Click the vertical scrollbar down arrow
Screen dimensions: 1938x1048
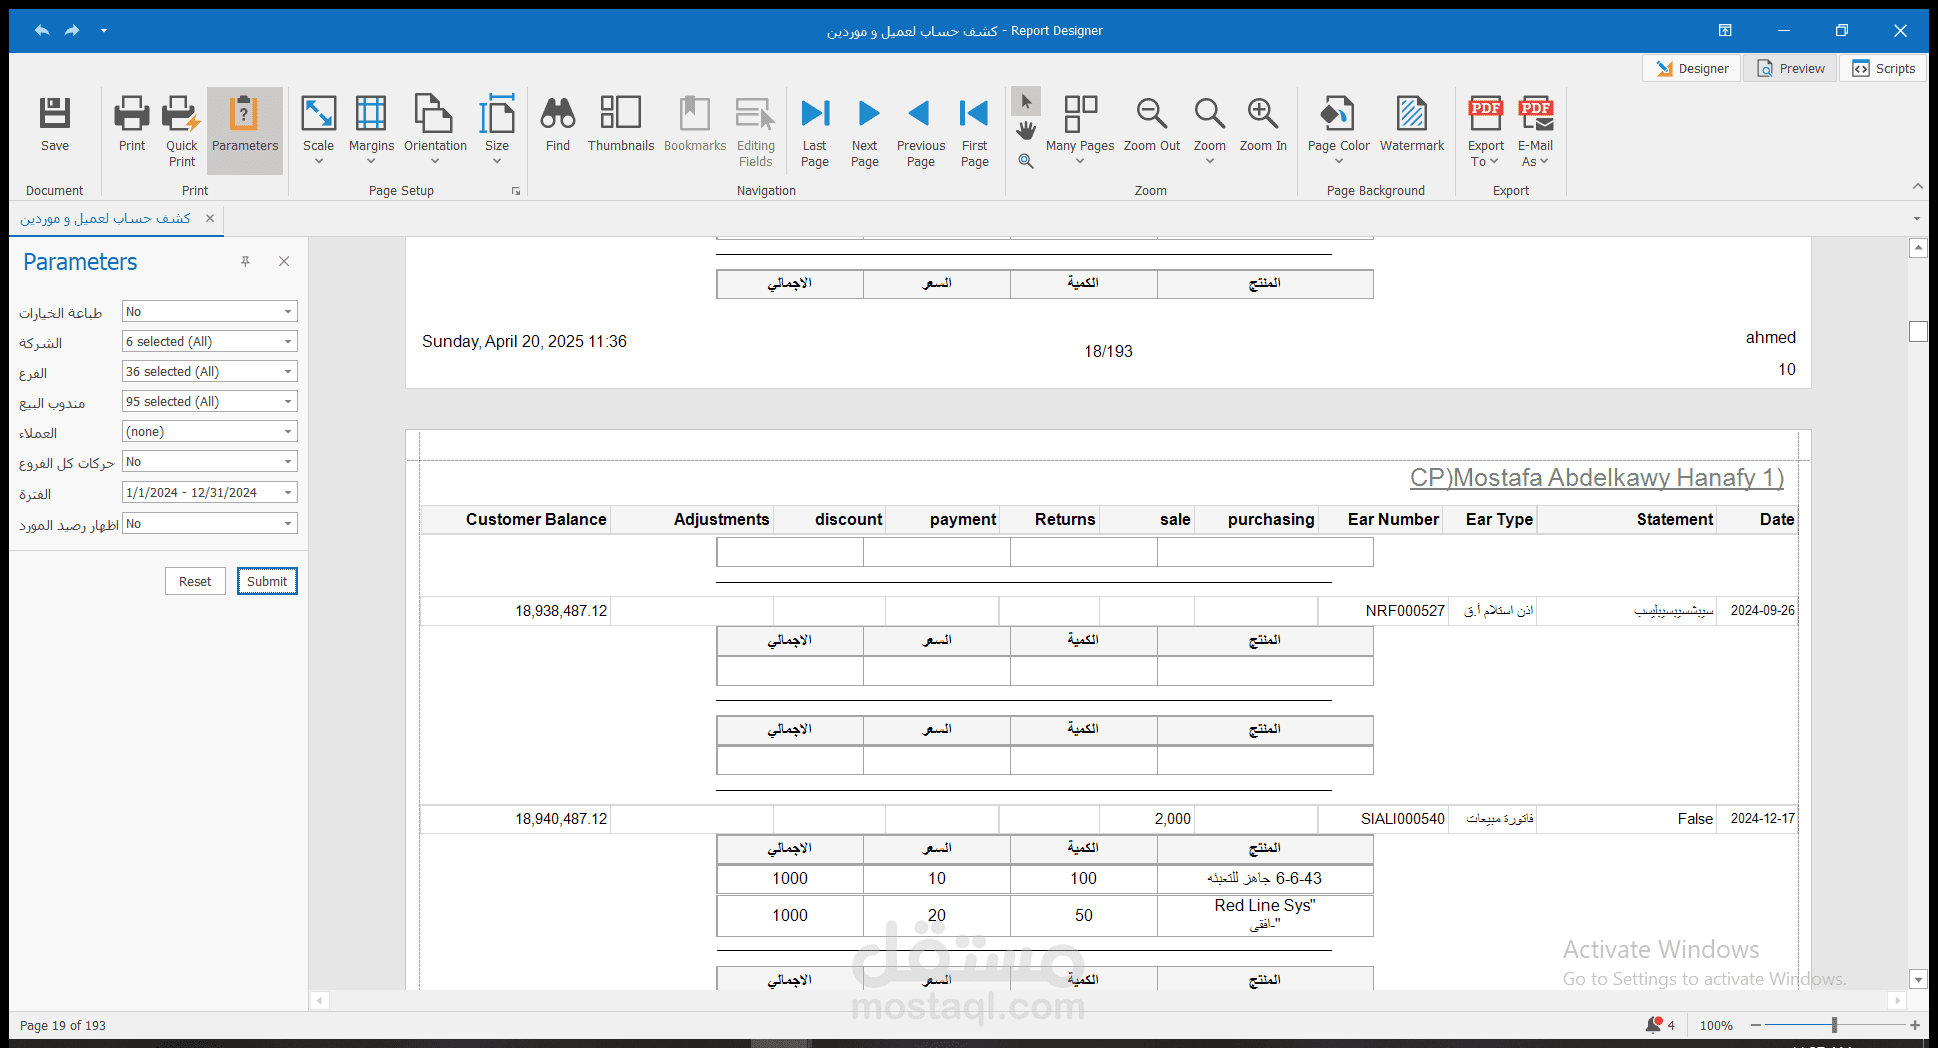[1918, 979]
